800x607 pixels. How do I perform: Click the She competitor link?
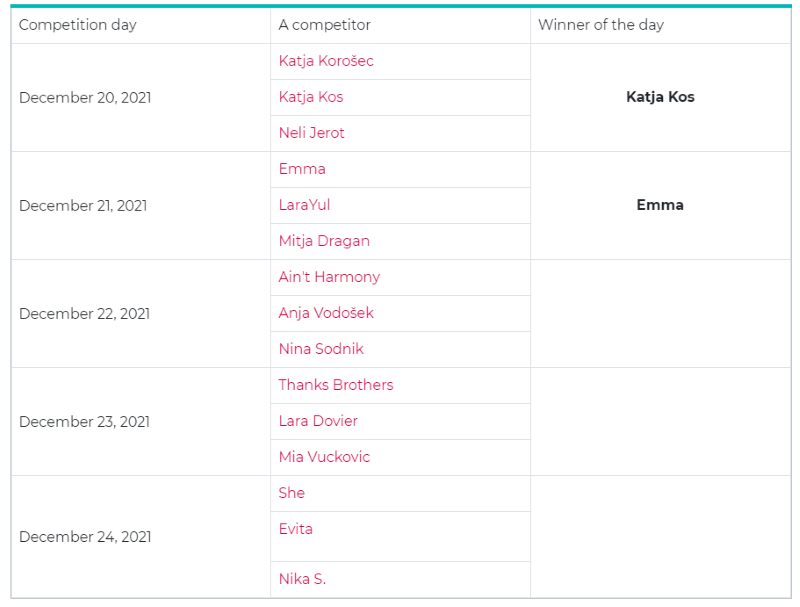coord(292,493)
